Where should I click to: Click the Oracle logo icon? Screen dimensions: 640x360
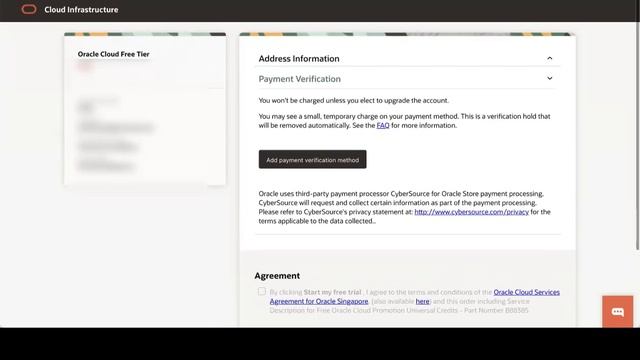pos(29,9)
